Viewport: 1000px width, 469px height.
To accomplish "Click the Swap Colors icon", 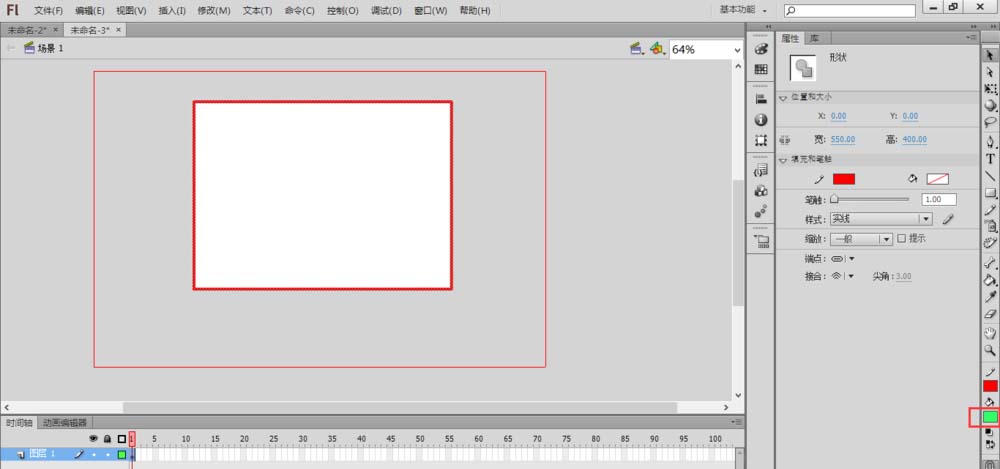I will tap(990, 443).
